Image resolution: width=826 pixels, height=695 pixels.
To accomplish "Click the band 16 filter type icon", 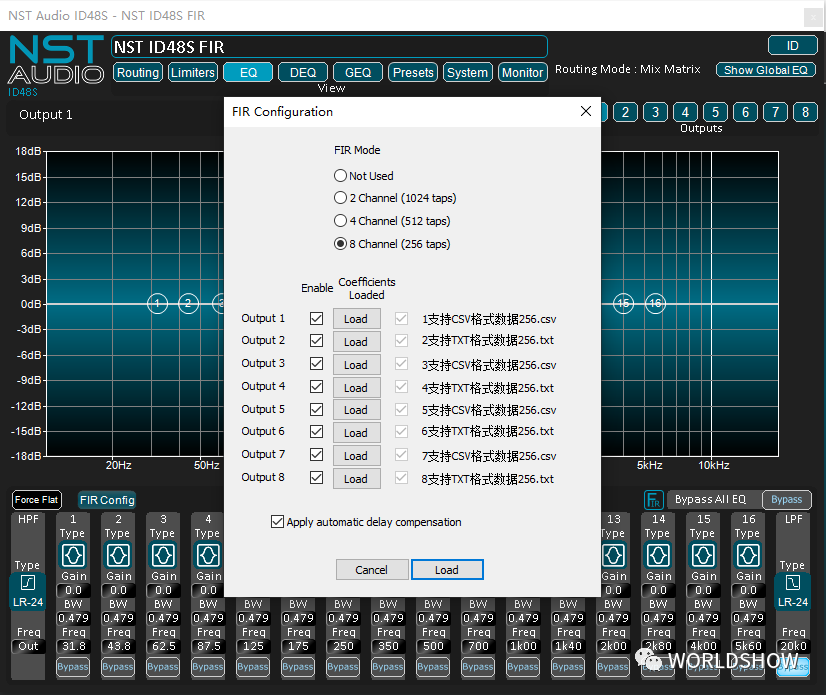I will pos(749,555).
